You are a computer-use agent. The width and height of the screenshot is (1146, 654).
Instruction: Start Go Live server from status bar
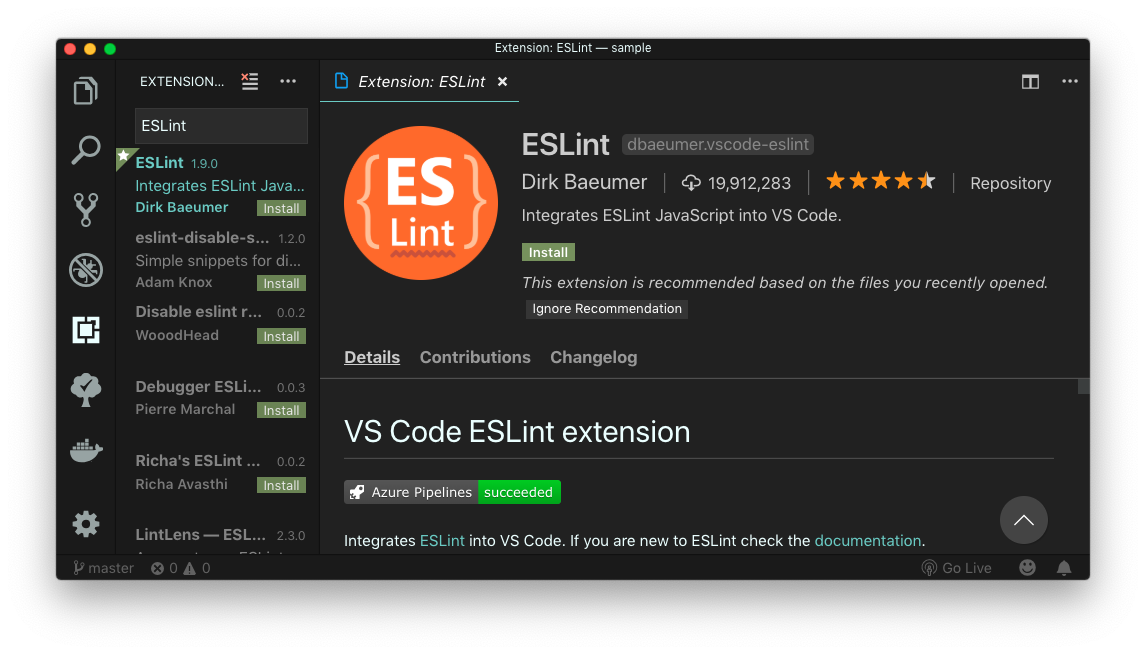(x=957, y=568)
